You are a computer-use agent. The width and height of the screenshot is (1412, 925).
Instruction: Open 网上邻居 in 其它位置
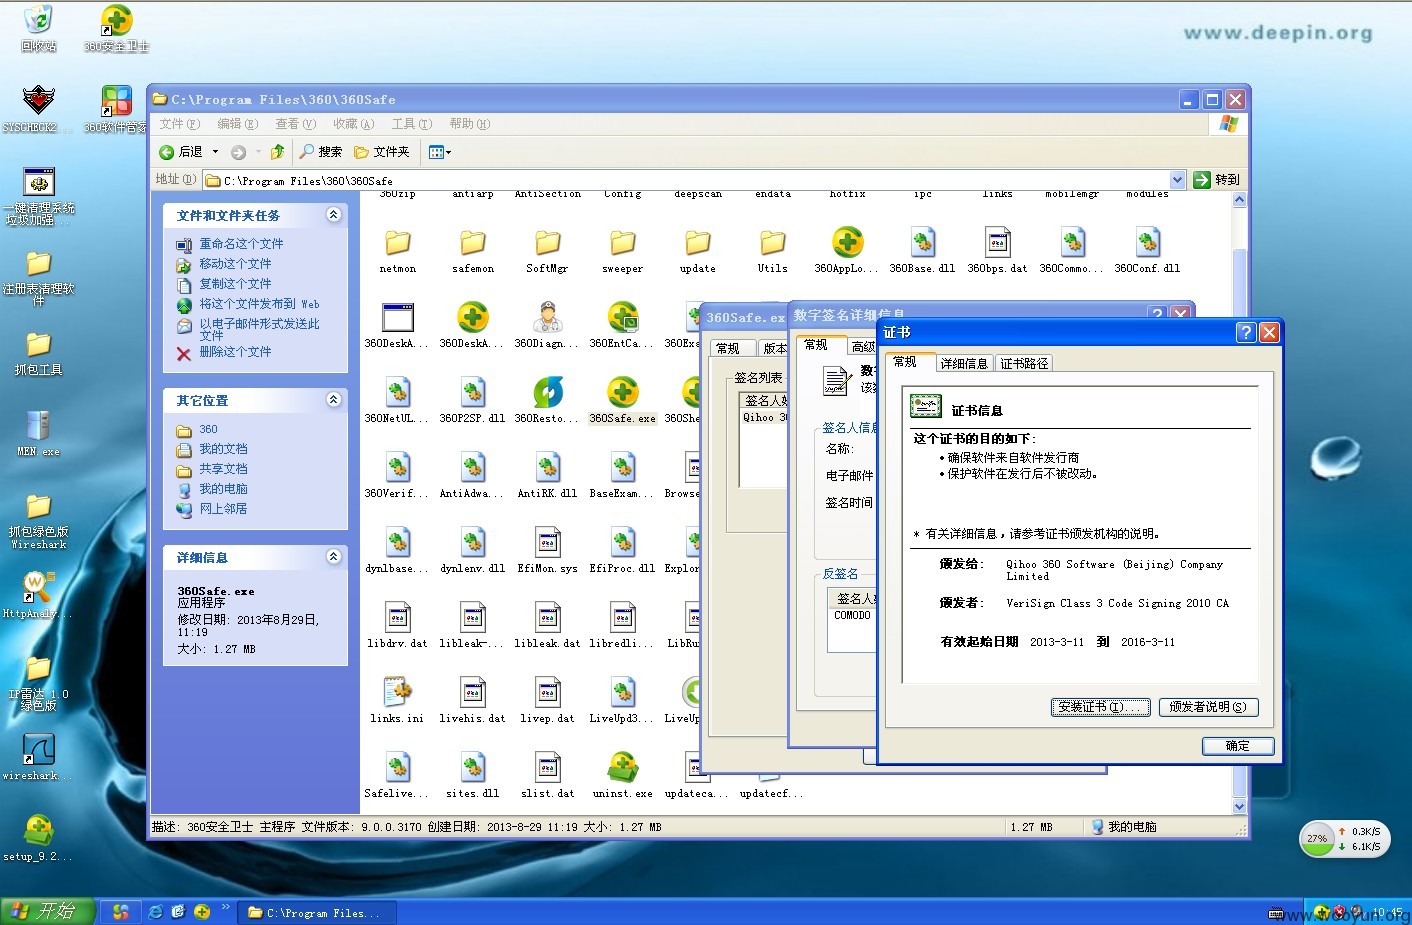click(x=223, y=509)
